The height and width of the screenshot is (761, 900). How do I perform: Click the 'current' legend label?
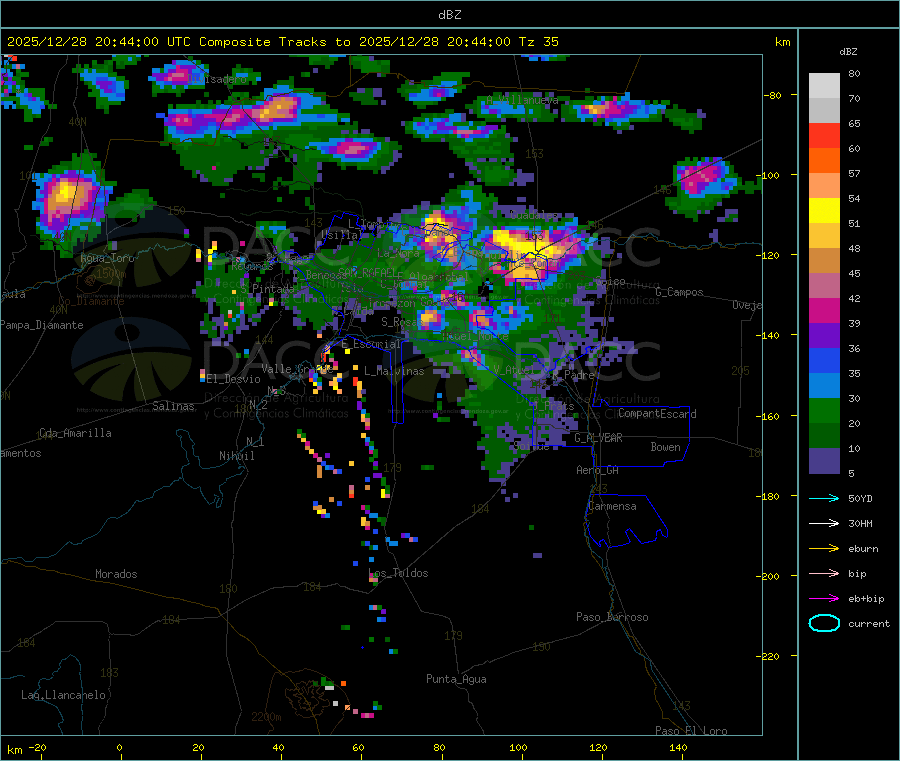869,623
